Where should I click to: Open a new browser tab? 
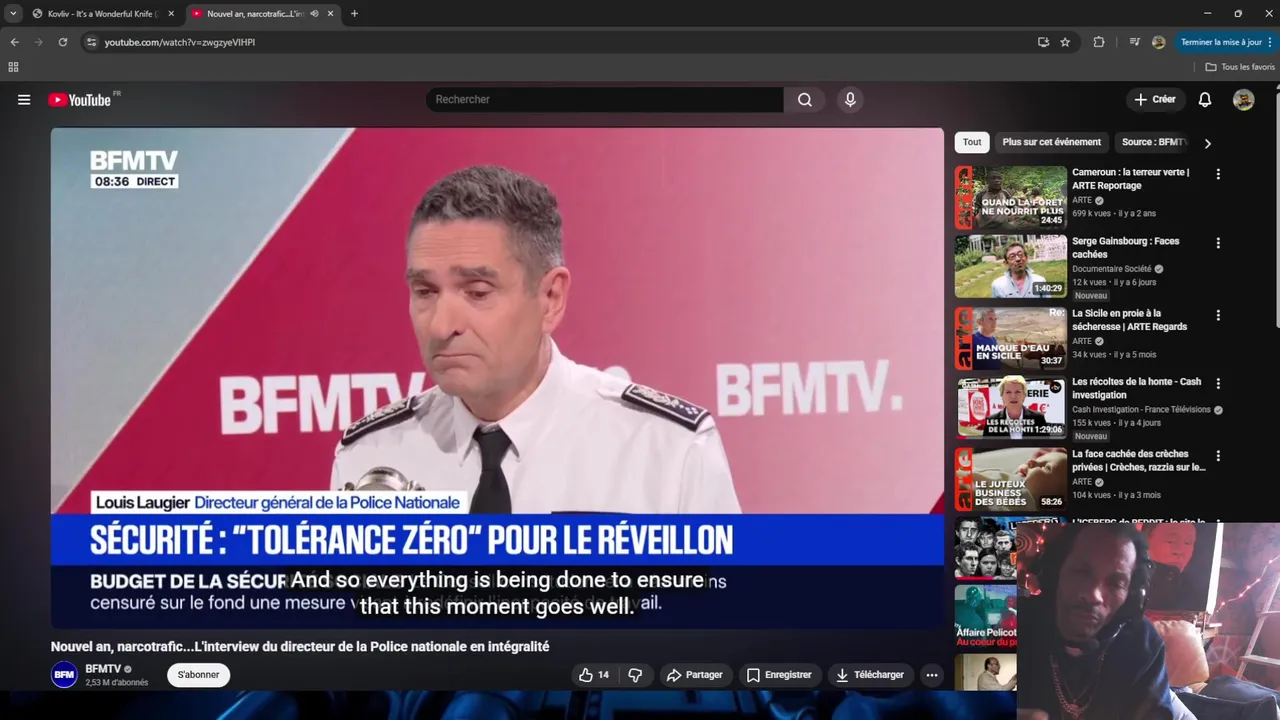[x=354, y=14]
